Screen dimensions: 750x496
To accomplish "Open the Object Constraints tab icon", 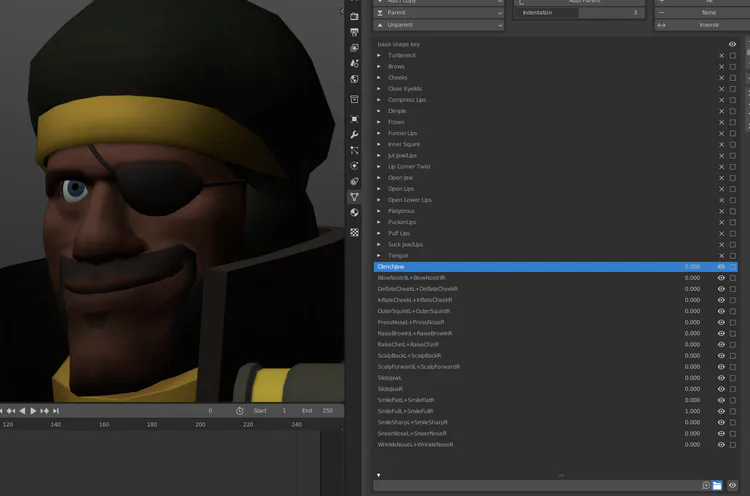I will tap(354, 181).
